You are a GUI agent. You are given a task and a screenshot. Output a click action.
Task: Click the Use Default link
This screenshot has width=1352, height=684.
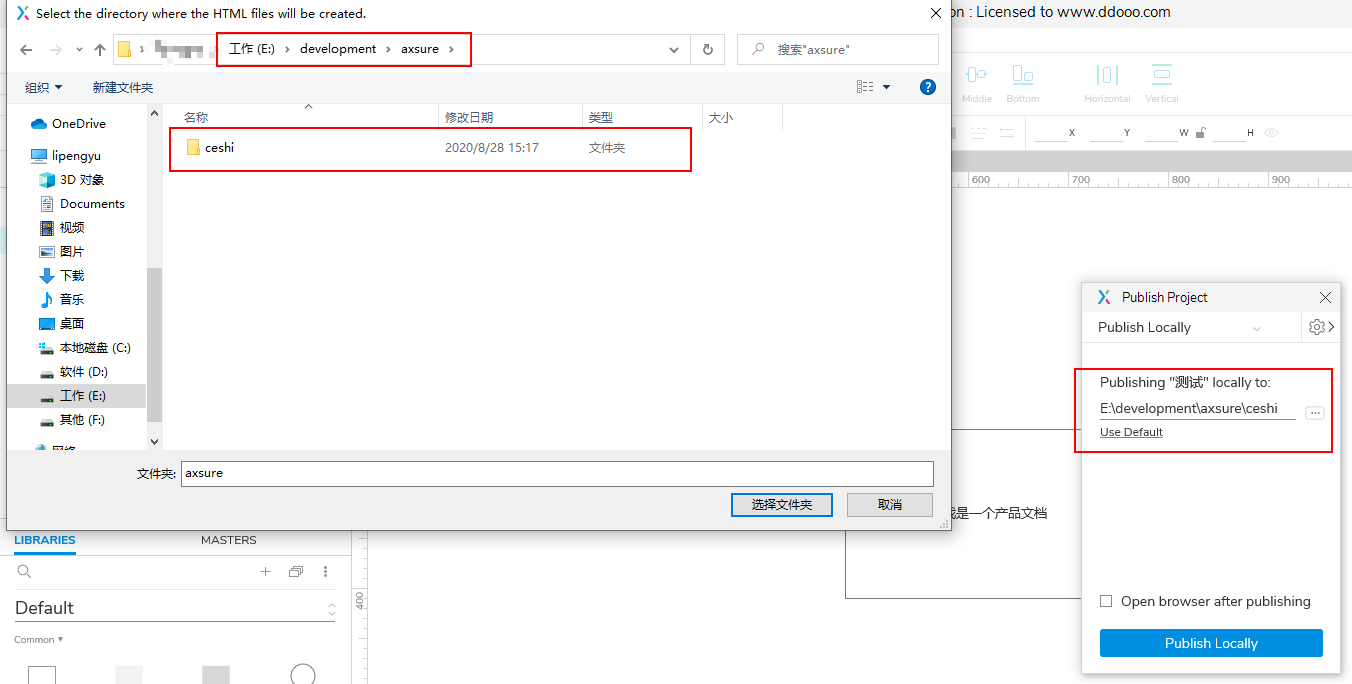tap(1130, 432)
